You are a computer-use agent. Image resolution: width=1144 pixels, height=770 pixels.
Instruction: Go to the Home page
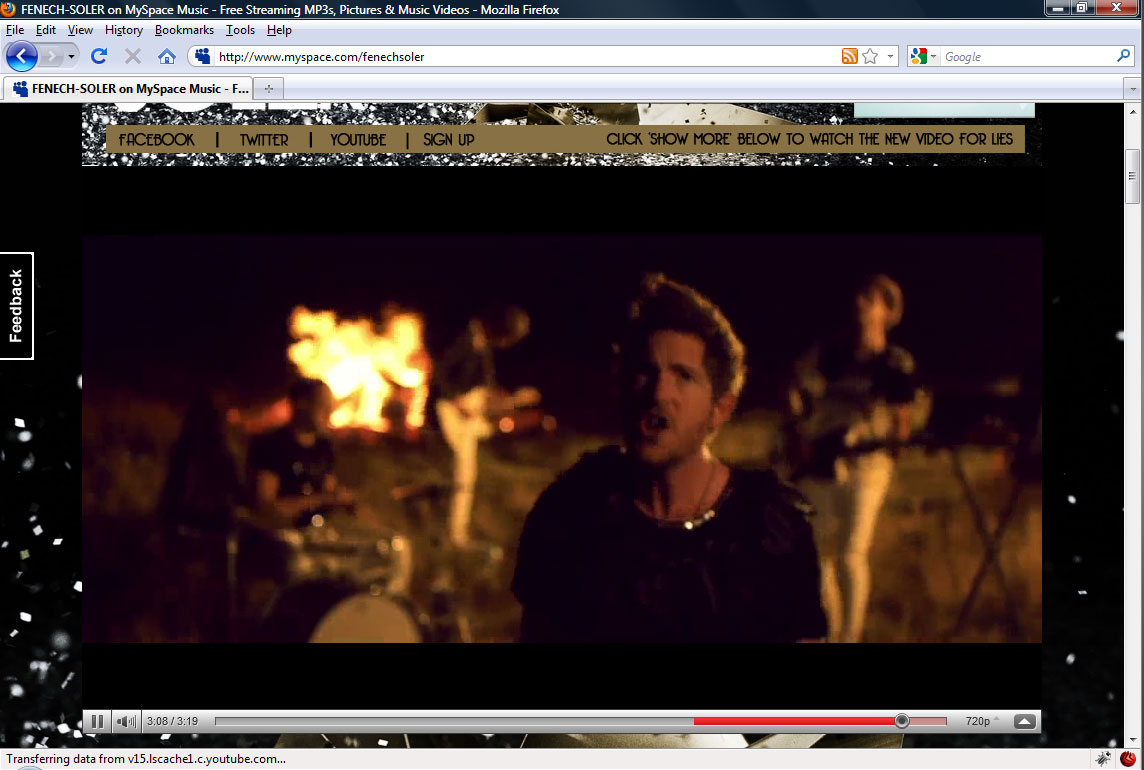[x=166, y=56]
